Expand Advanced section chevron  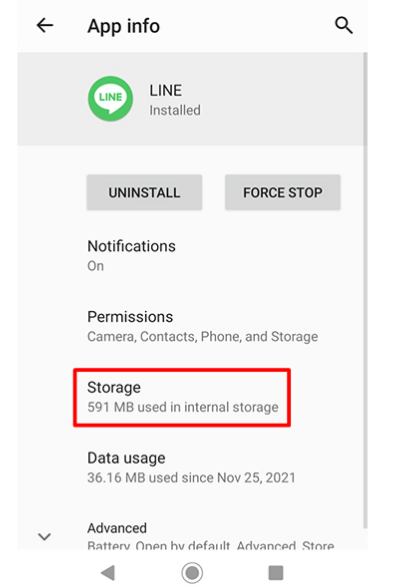[x=44, y=537]
